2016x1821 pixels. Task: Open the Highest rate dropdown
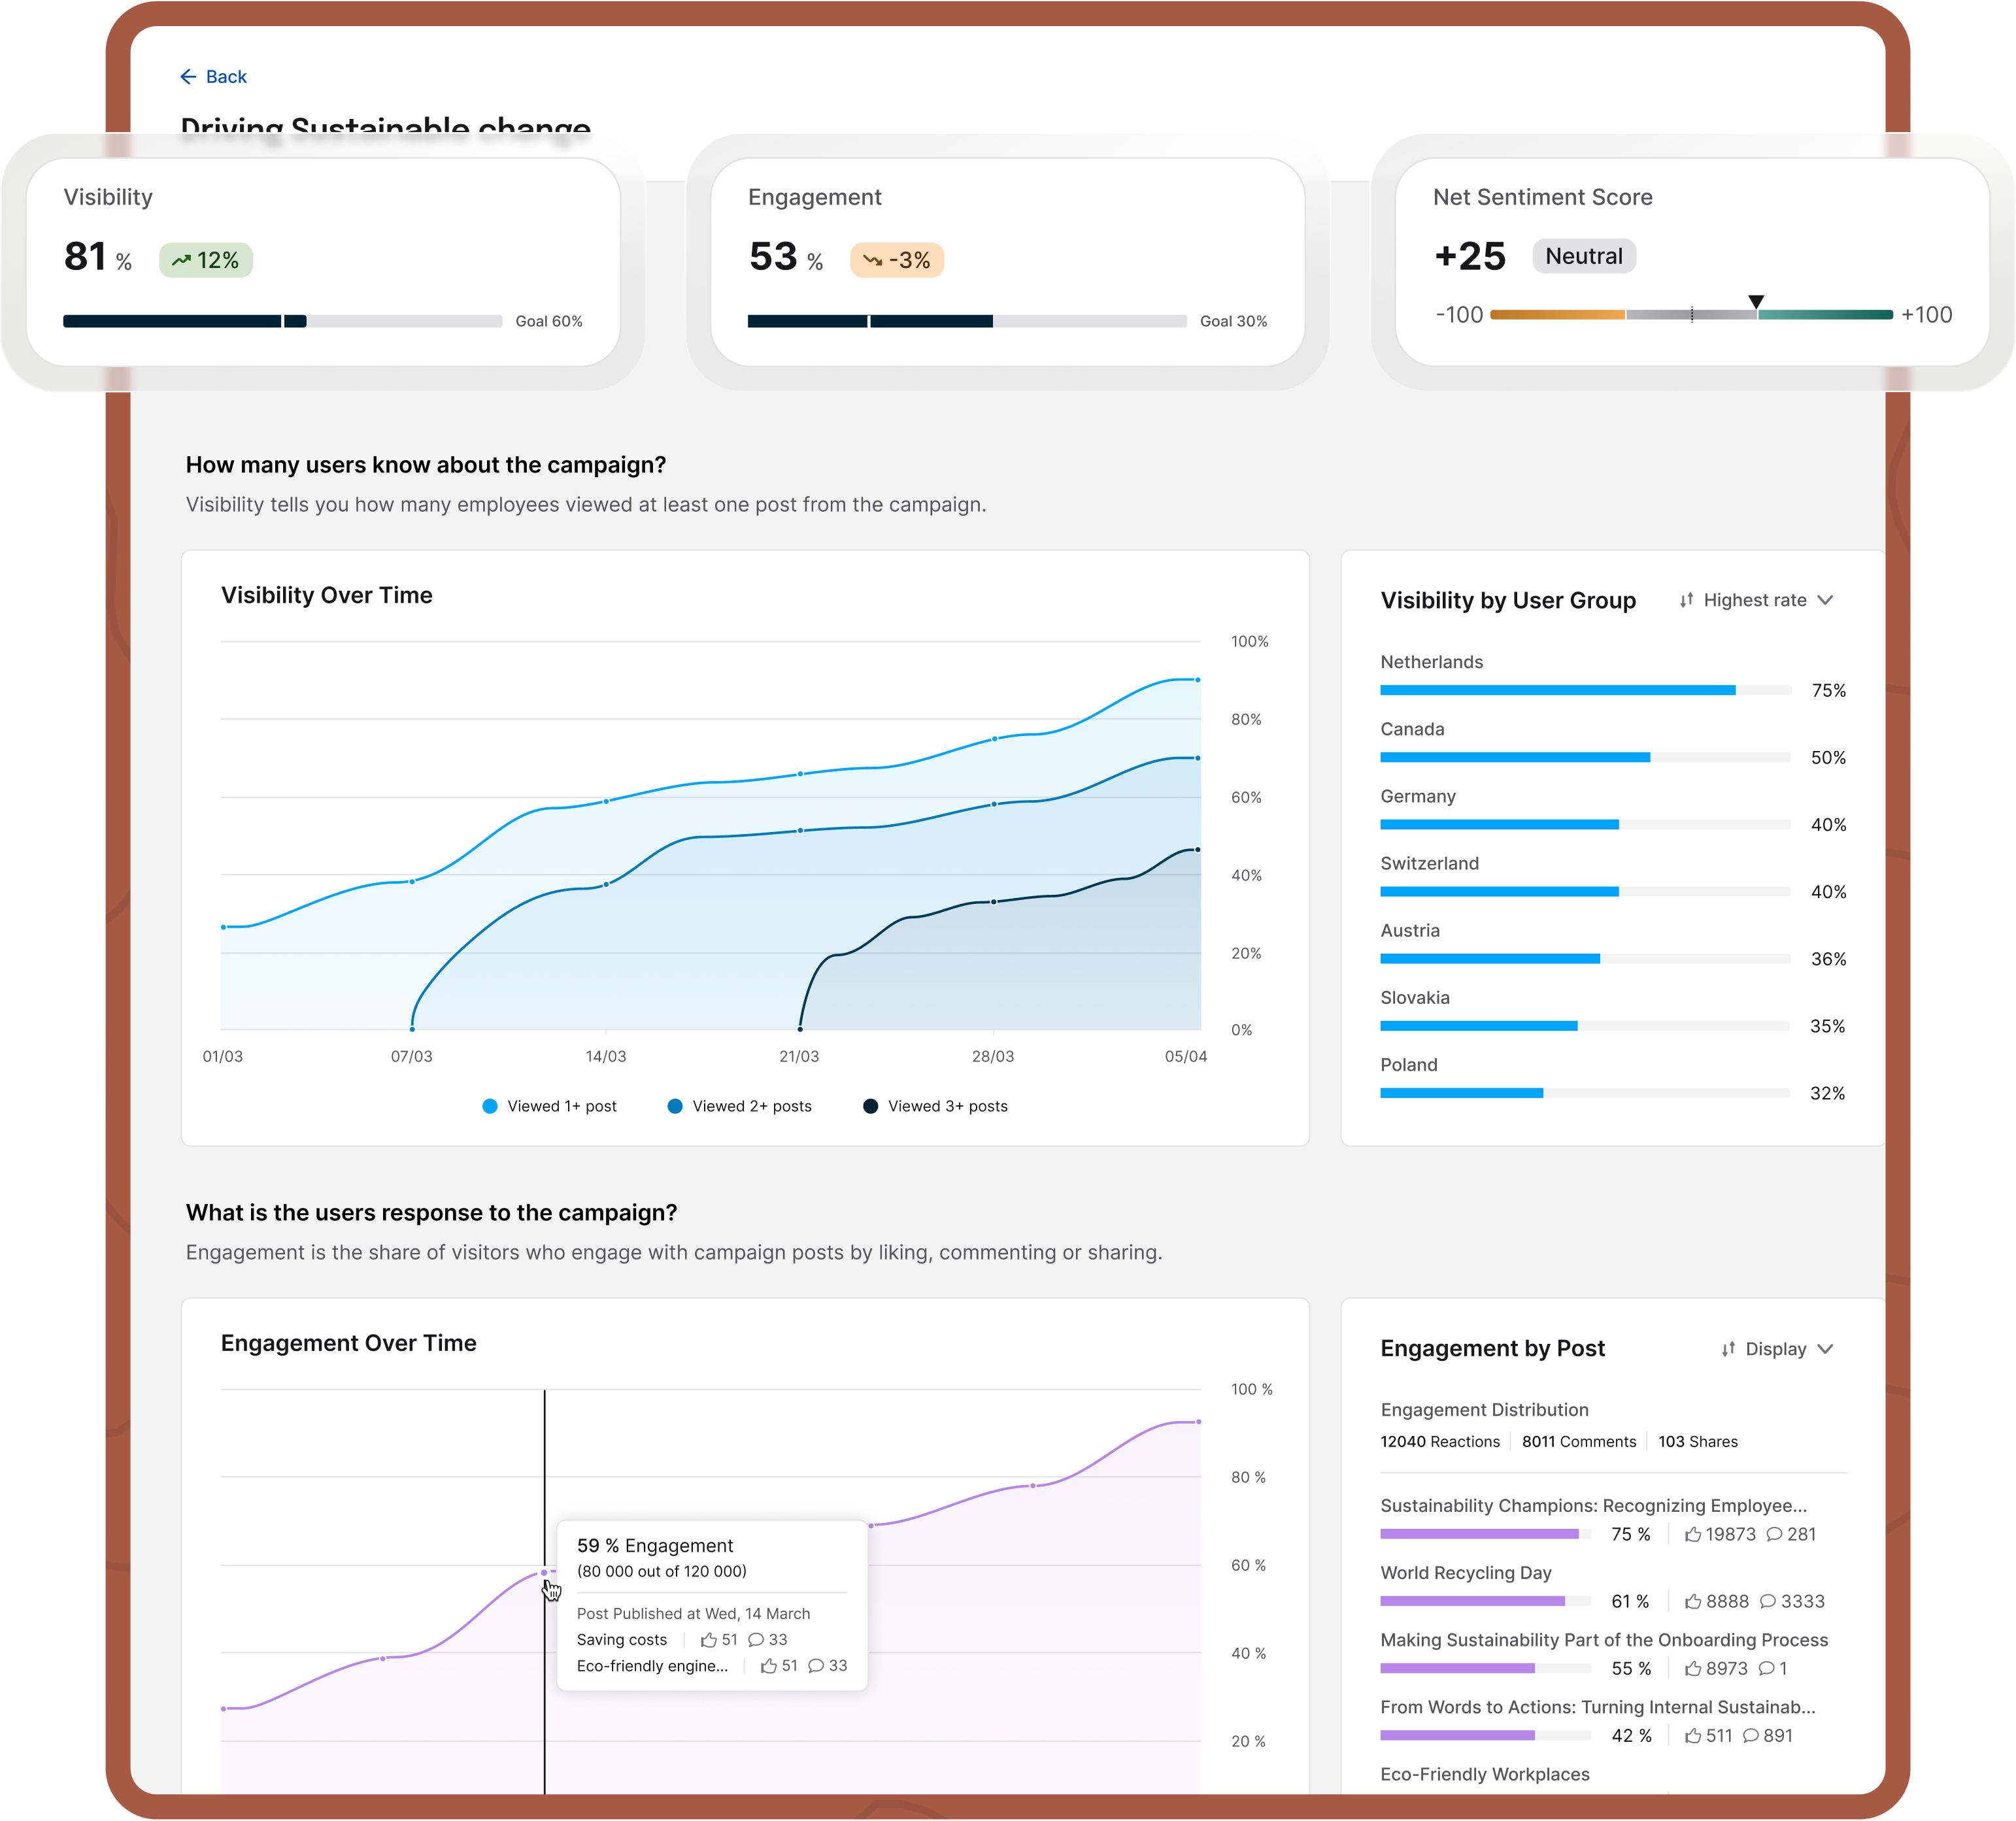pyautogui.click(x=1757, y=600)
